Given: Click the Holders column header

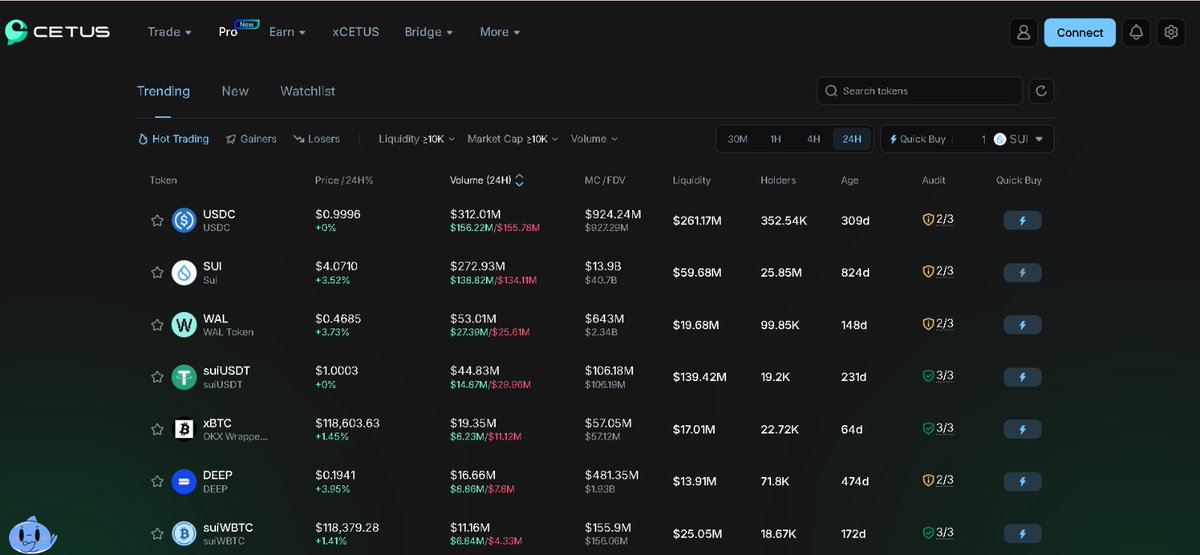Looking at the screenshot, I should [x=778, y=181].
